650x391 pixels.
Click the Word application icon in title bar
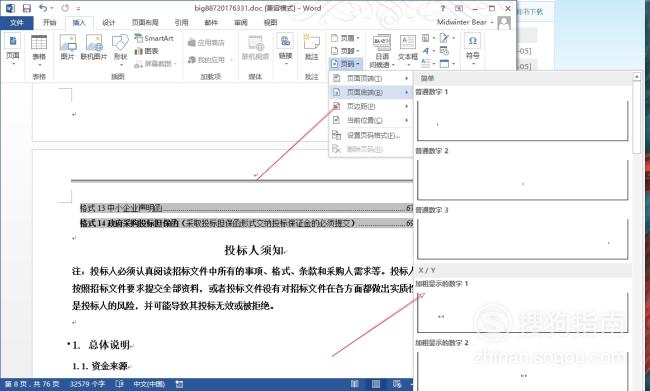[x=10, y=8]
